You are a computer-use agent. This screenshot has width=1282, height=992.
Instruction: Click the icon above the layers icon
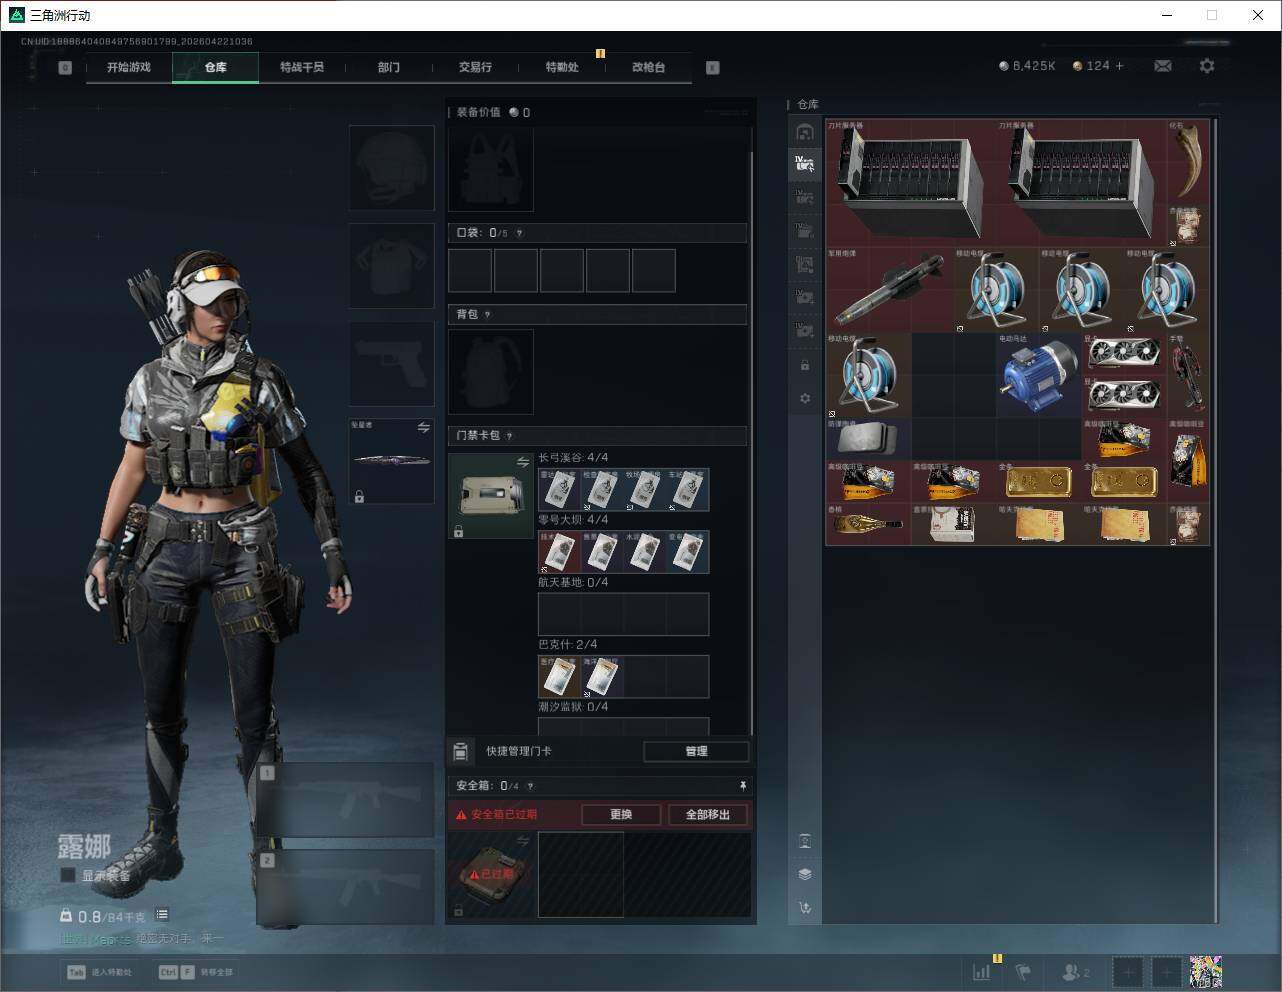[805, 841]
